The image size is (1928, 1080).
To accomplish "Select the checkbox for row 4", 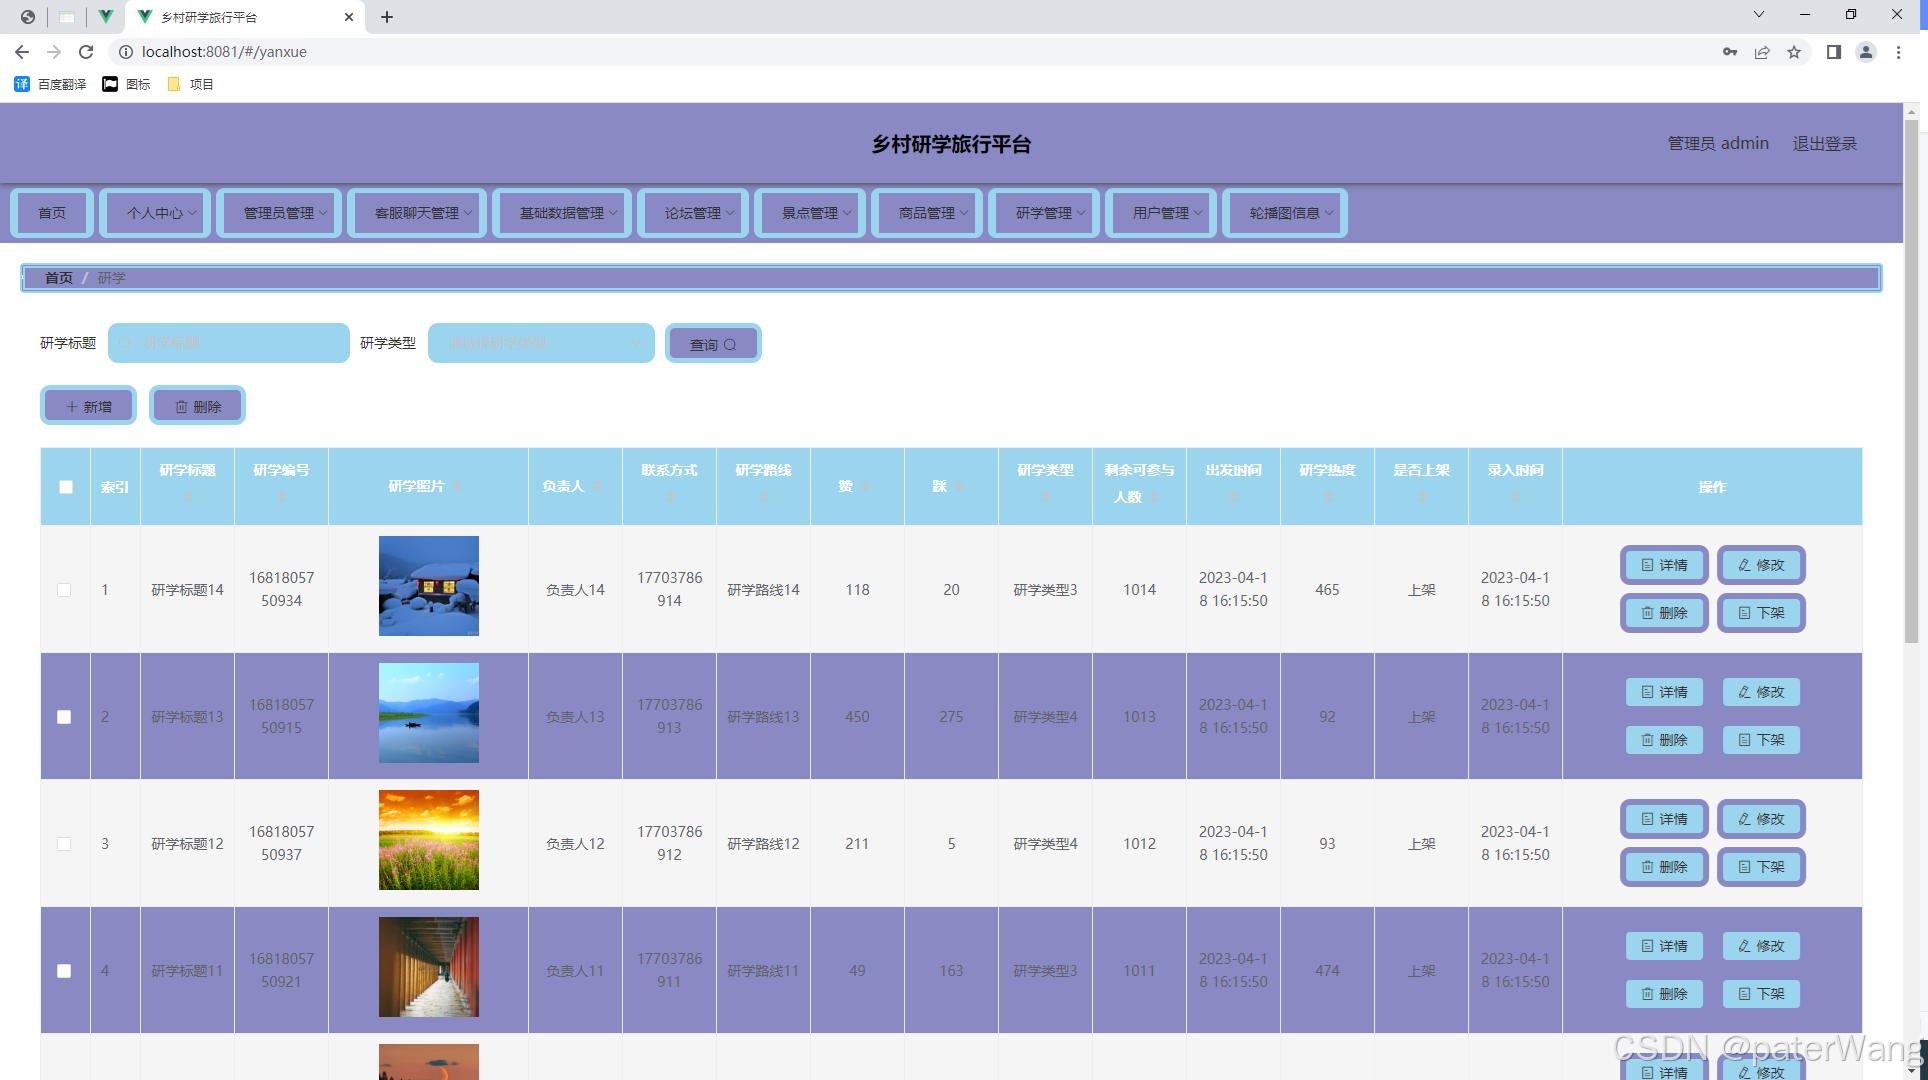I will click(64, 971).
